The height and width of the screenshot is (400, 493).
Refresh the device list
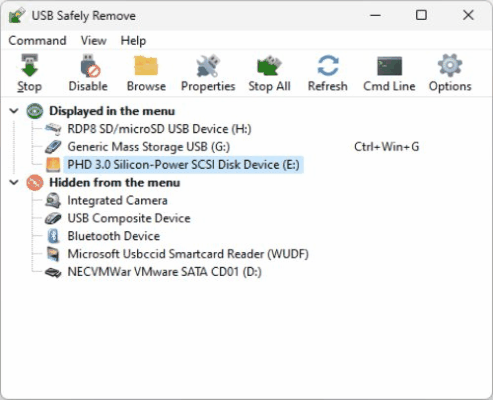pyautogui.click(x=328, y=66)
